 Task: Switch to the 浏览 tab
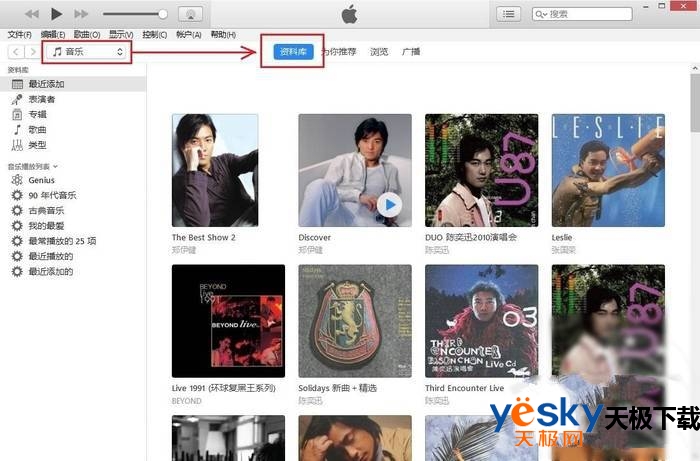tap(379, 52)
